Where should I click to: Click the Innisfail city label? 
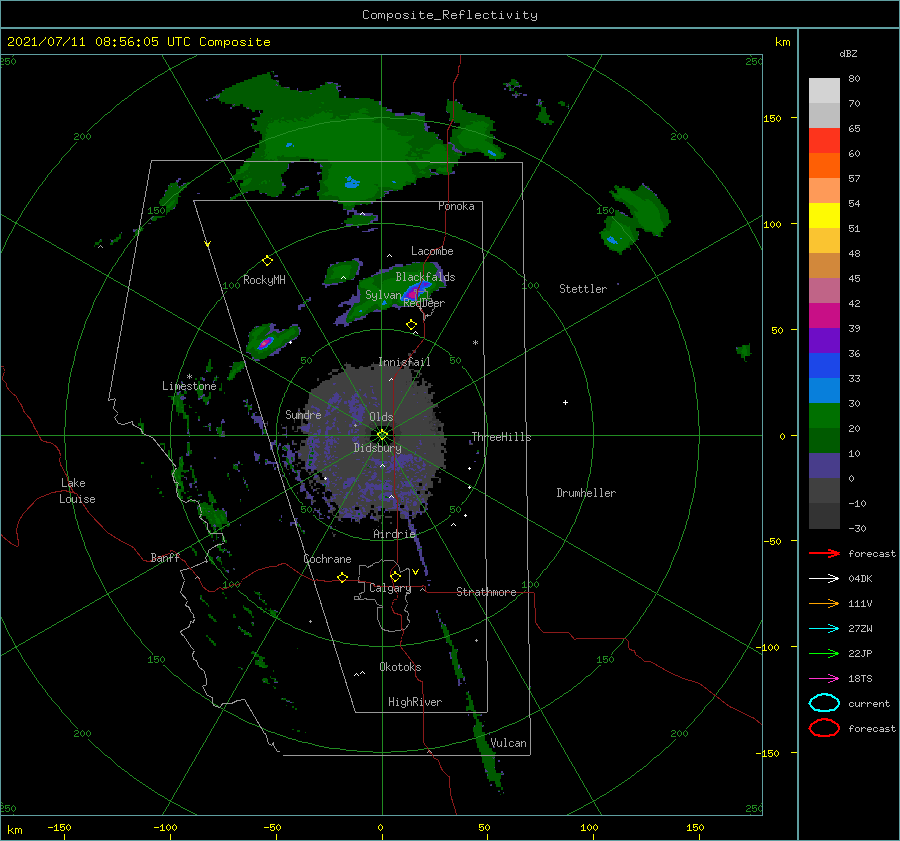pos(404,362)
